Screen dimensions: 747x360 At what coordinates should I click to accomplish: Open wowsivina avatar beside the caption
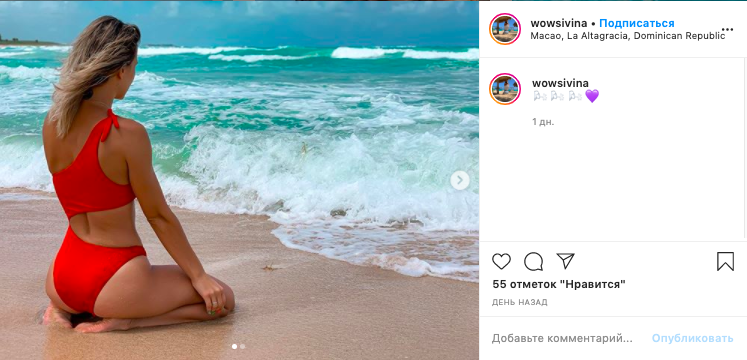coord(505,89)
